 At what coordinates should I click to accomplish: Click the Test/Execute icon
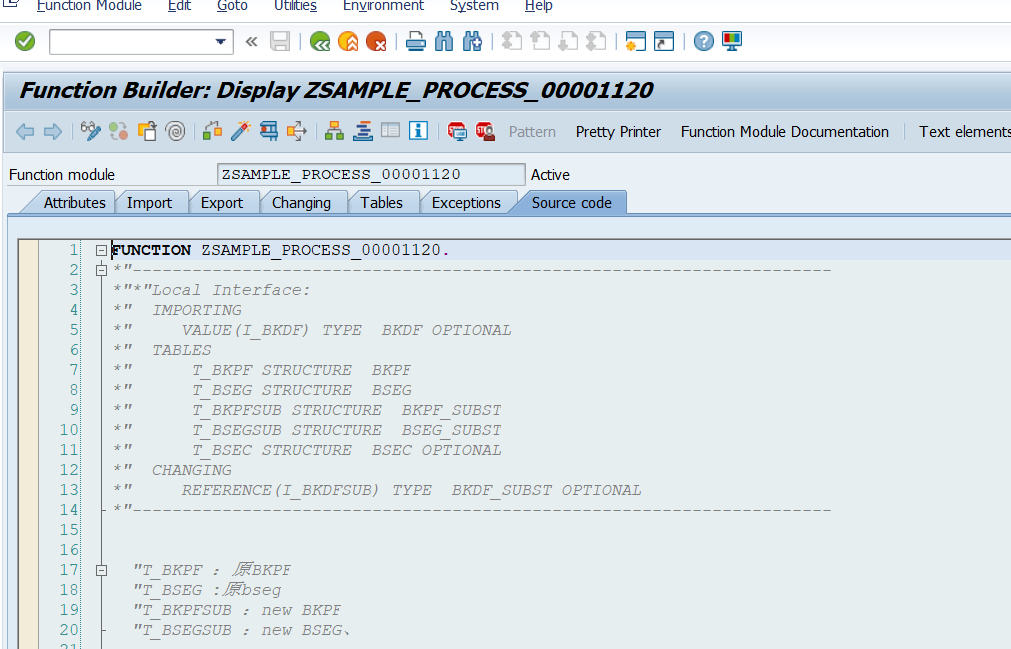(x=269, y=131)
